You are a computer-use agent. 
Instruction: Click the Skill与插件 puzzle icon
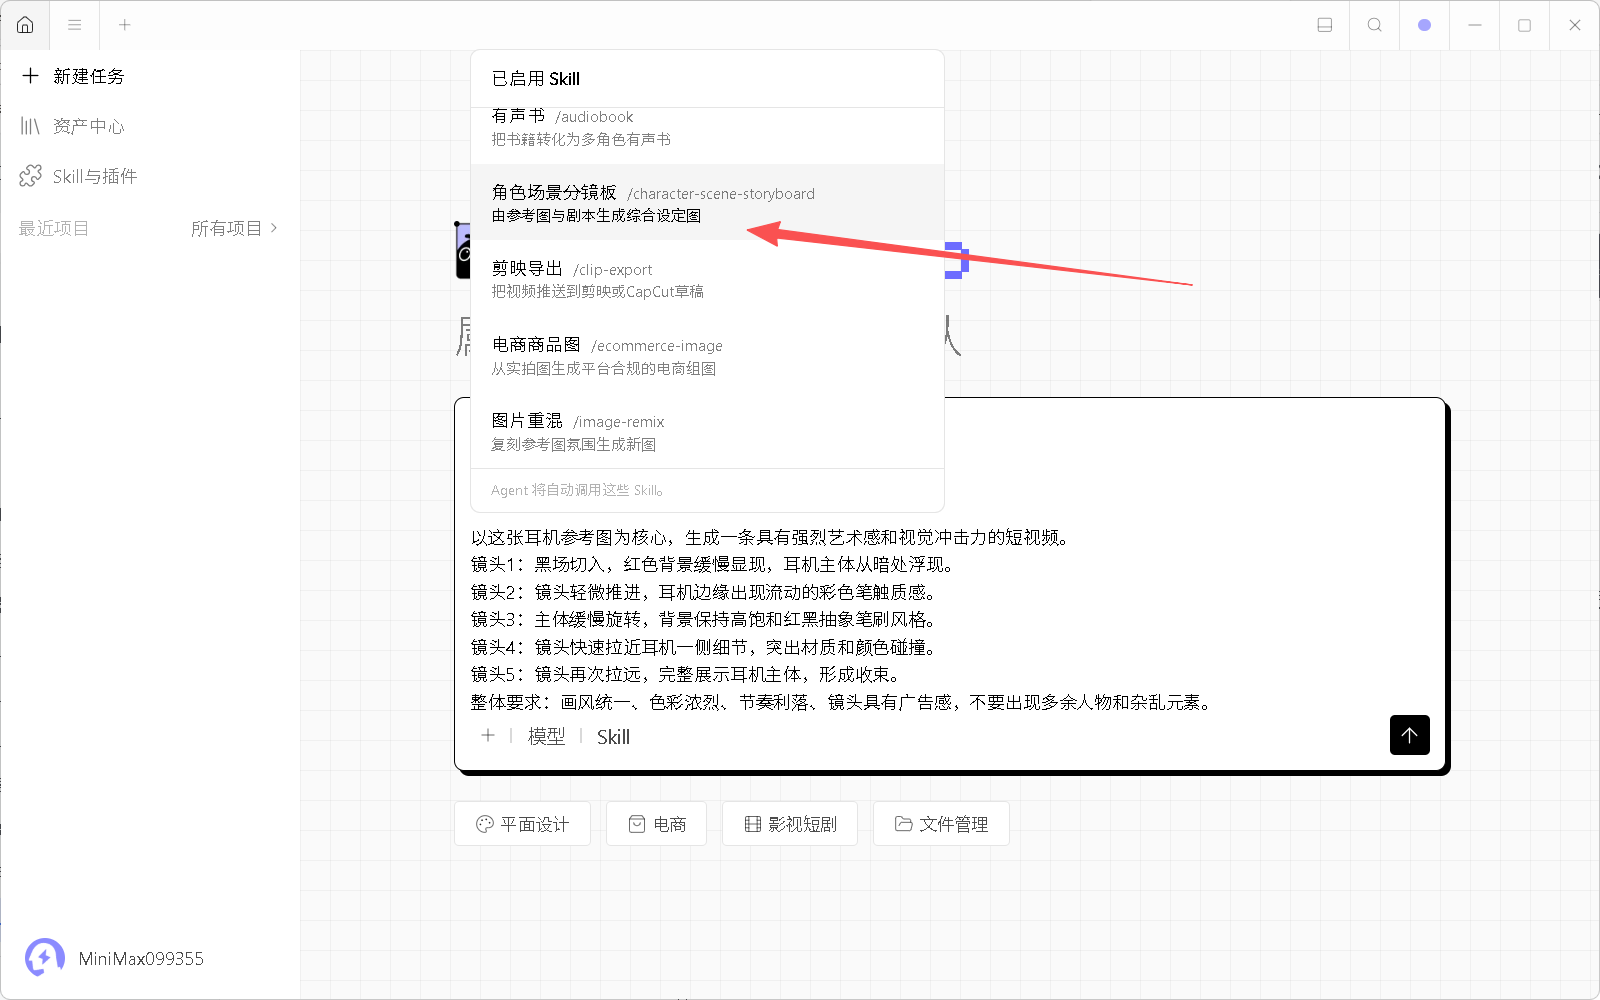(x=31, y=176)
